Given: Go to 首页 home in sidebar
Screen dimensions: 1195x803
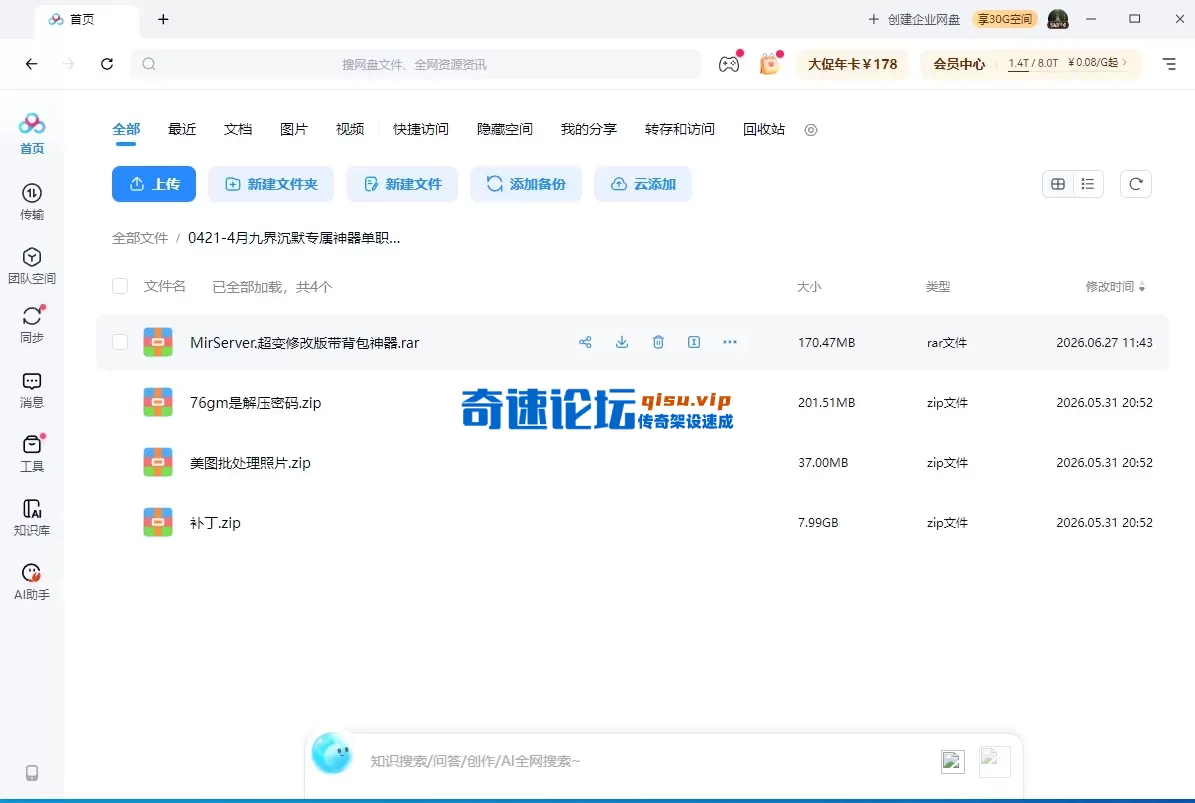Looking at the screenshot, I should (x=31, y=134).
